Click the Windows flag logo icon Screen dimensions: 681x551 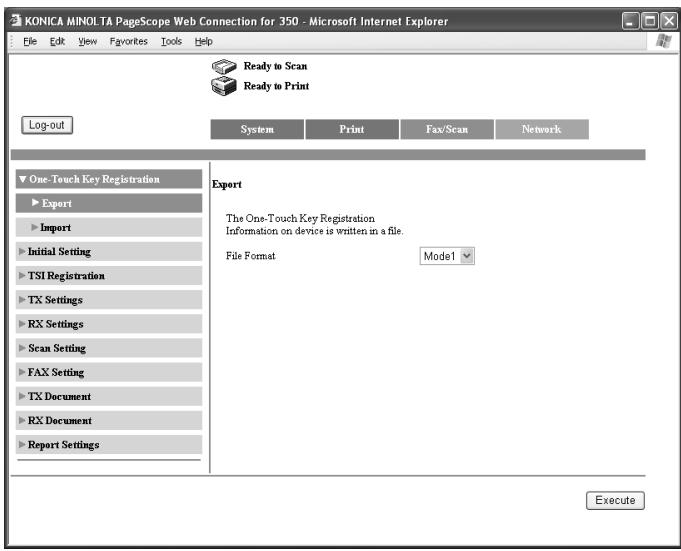point(663,41)
